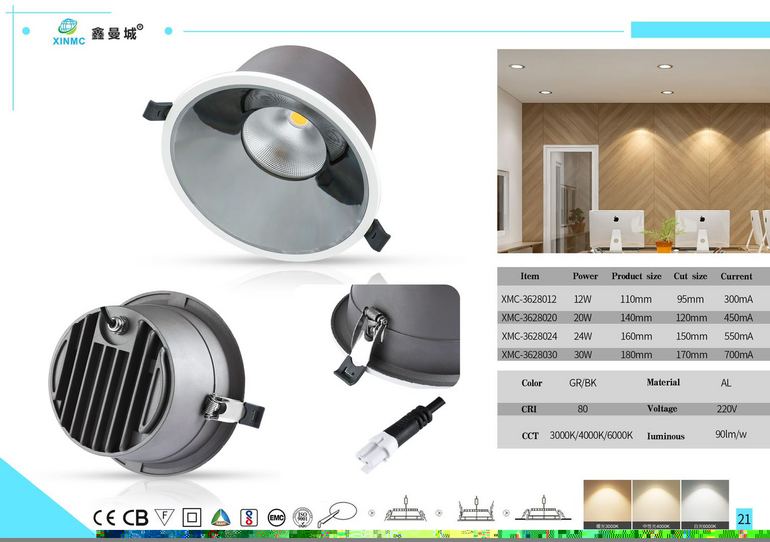Click the colorful triangle certification icon

tap(222, 517)
